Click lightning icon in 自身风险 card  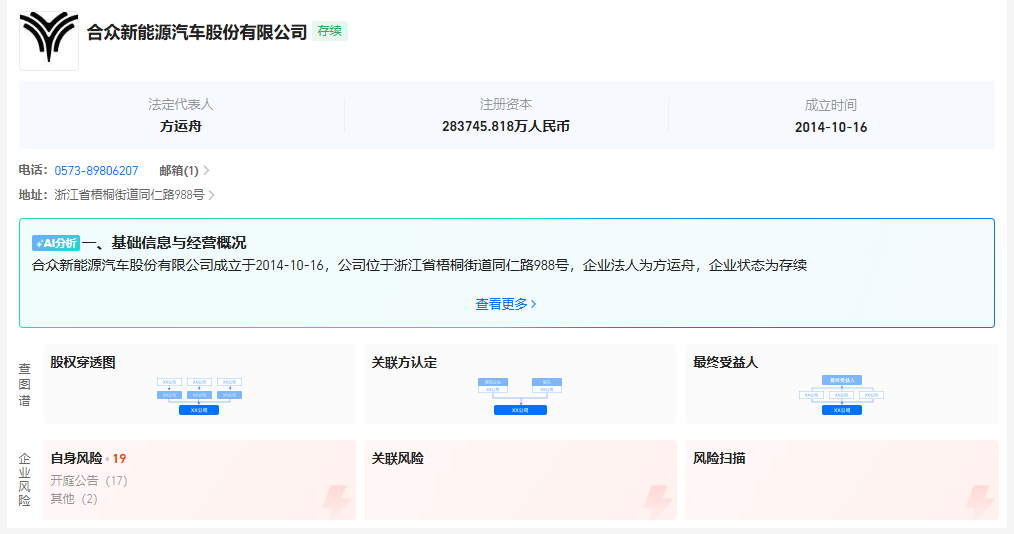pyautogui.click(x=337, y=502)
